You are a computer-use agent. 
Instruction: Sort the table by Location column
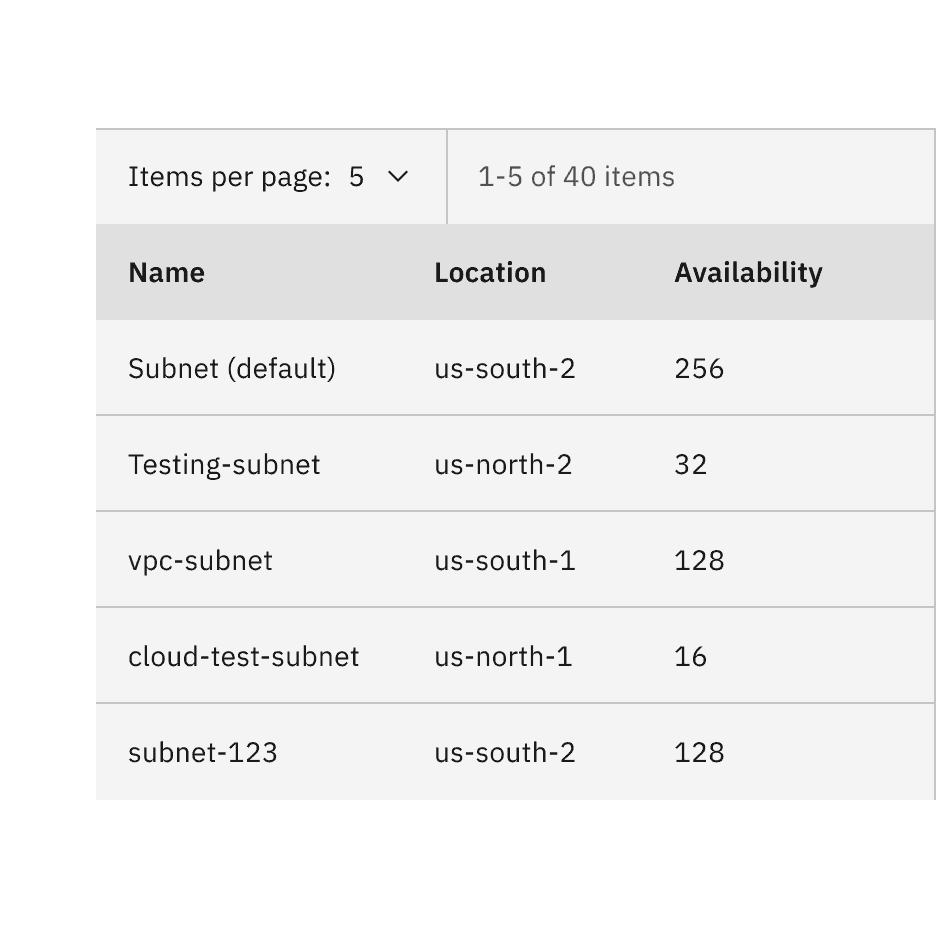click(x=490, y=272)
